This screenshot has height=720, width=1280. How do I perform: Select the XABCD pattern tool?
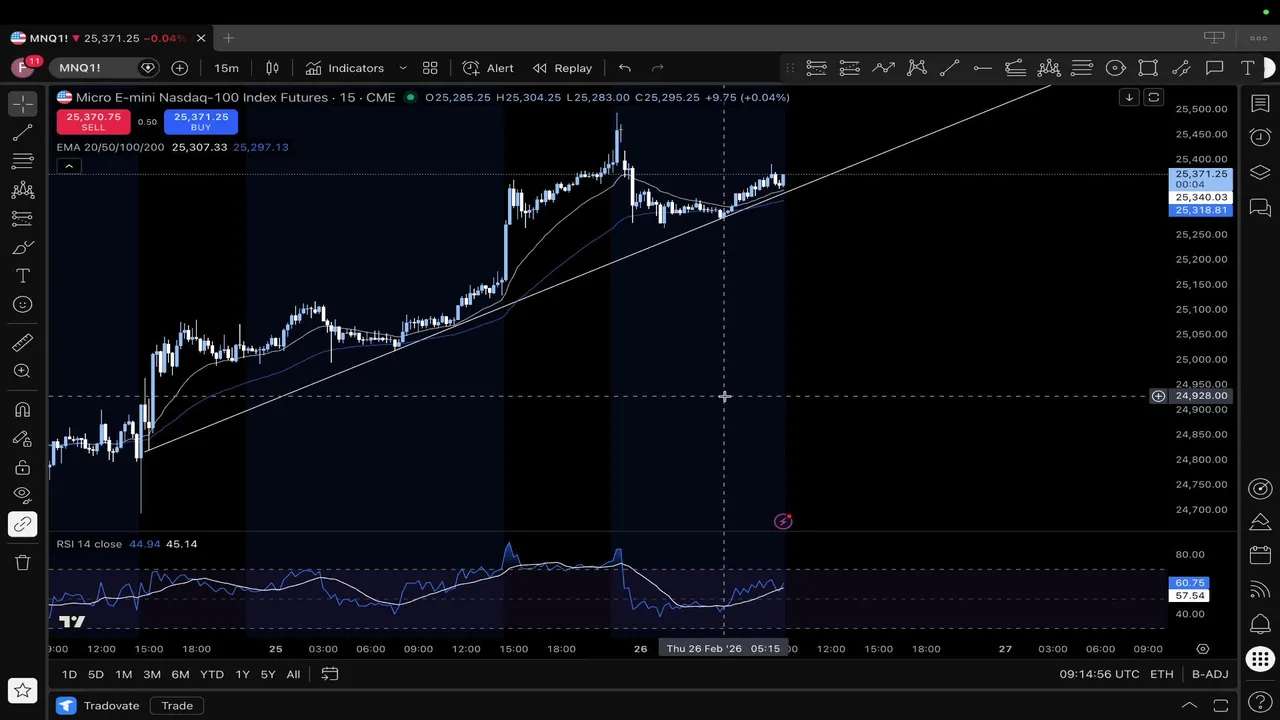[x=916, y=68]
